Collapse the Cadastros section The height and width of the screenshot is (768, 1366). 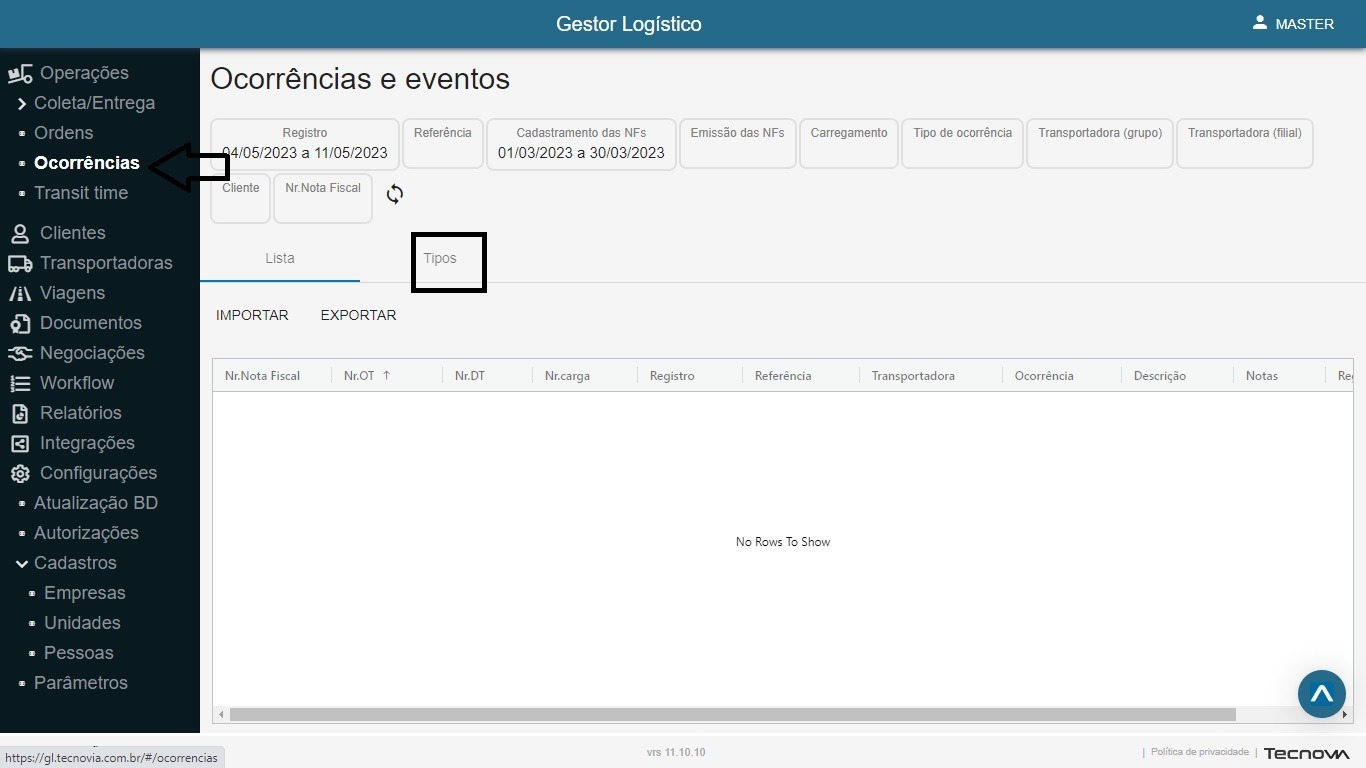(x=22, y=563)
